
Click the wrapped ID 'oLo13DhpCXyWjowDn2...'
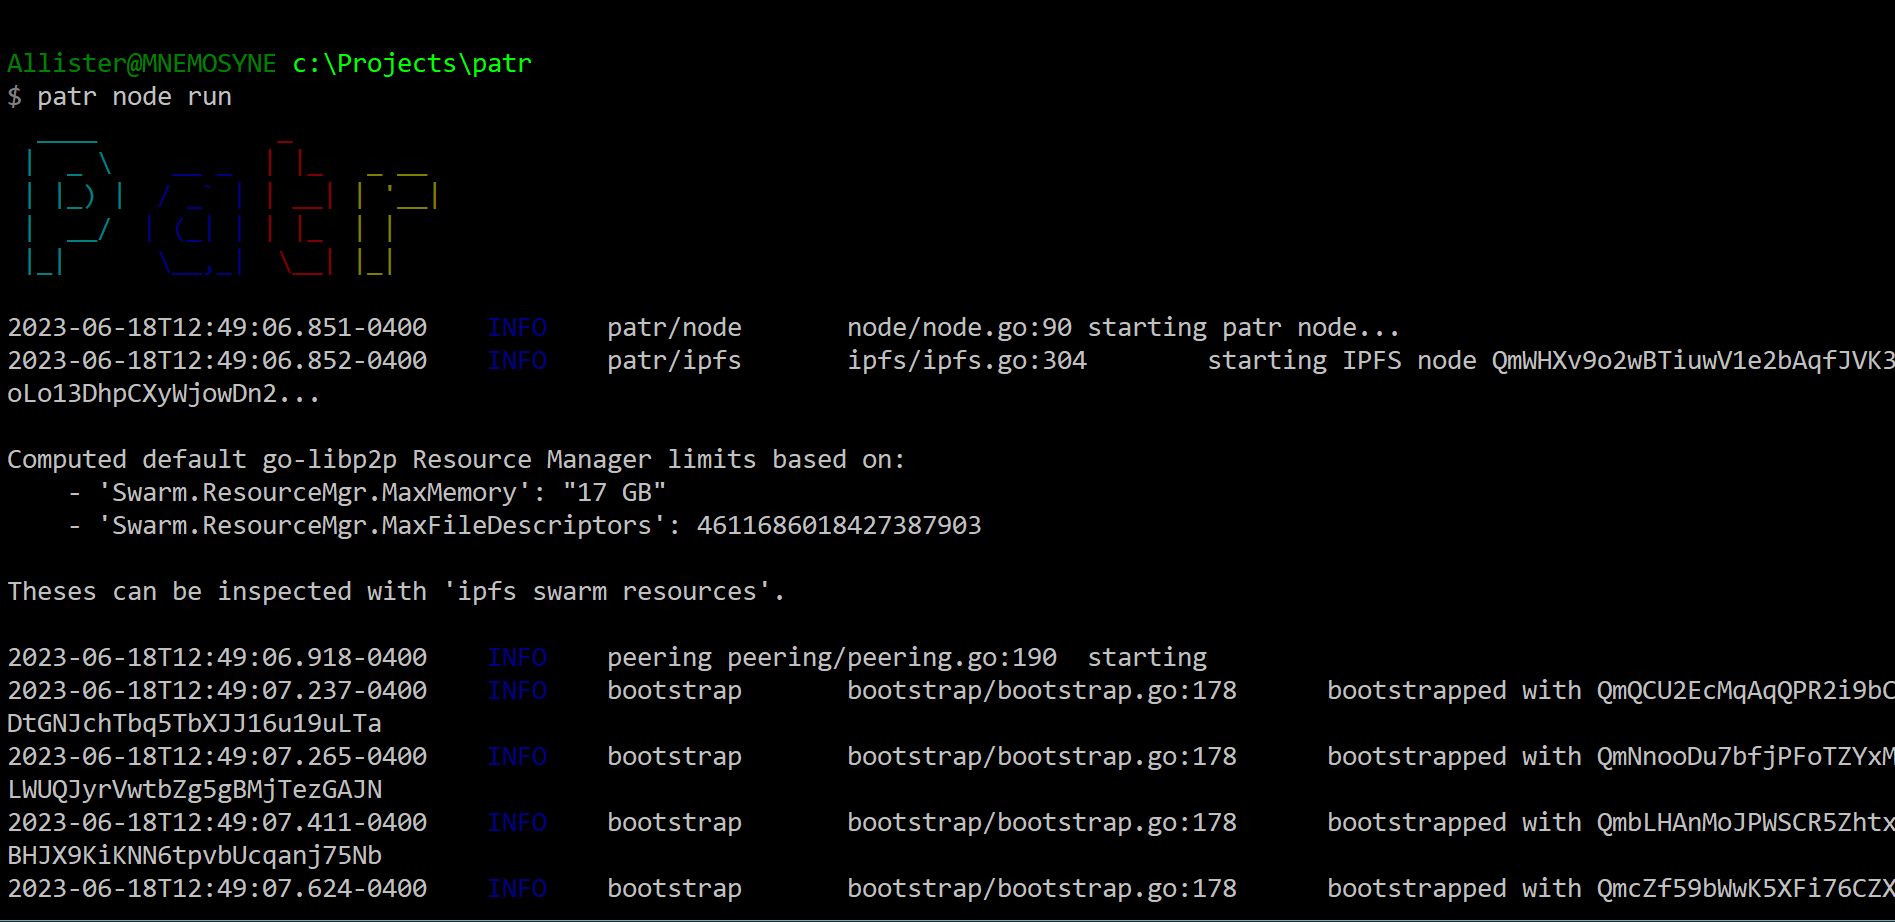point(164,394)
